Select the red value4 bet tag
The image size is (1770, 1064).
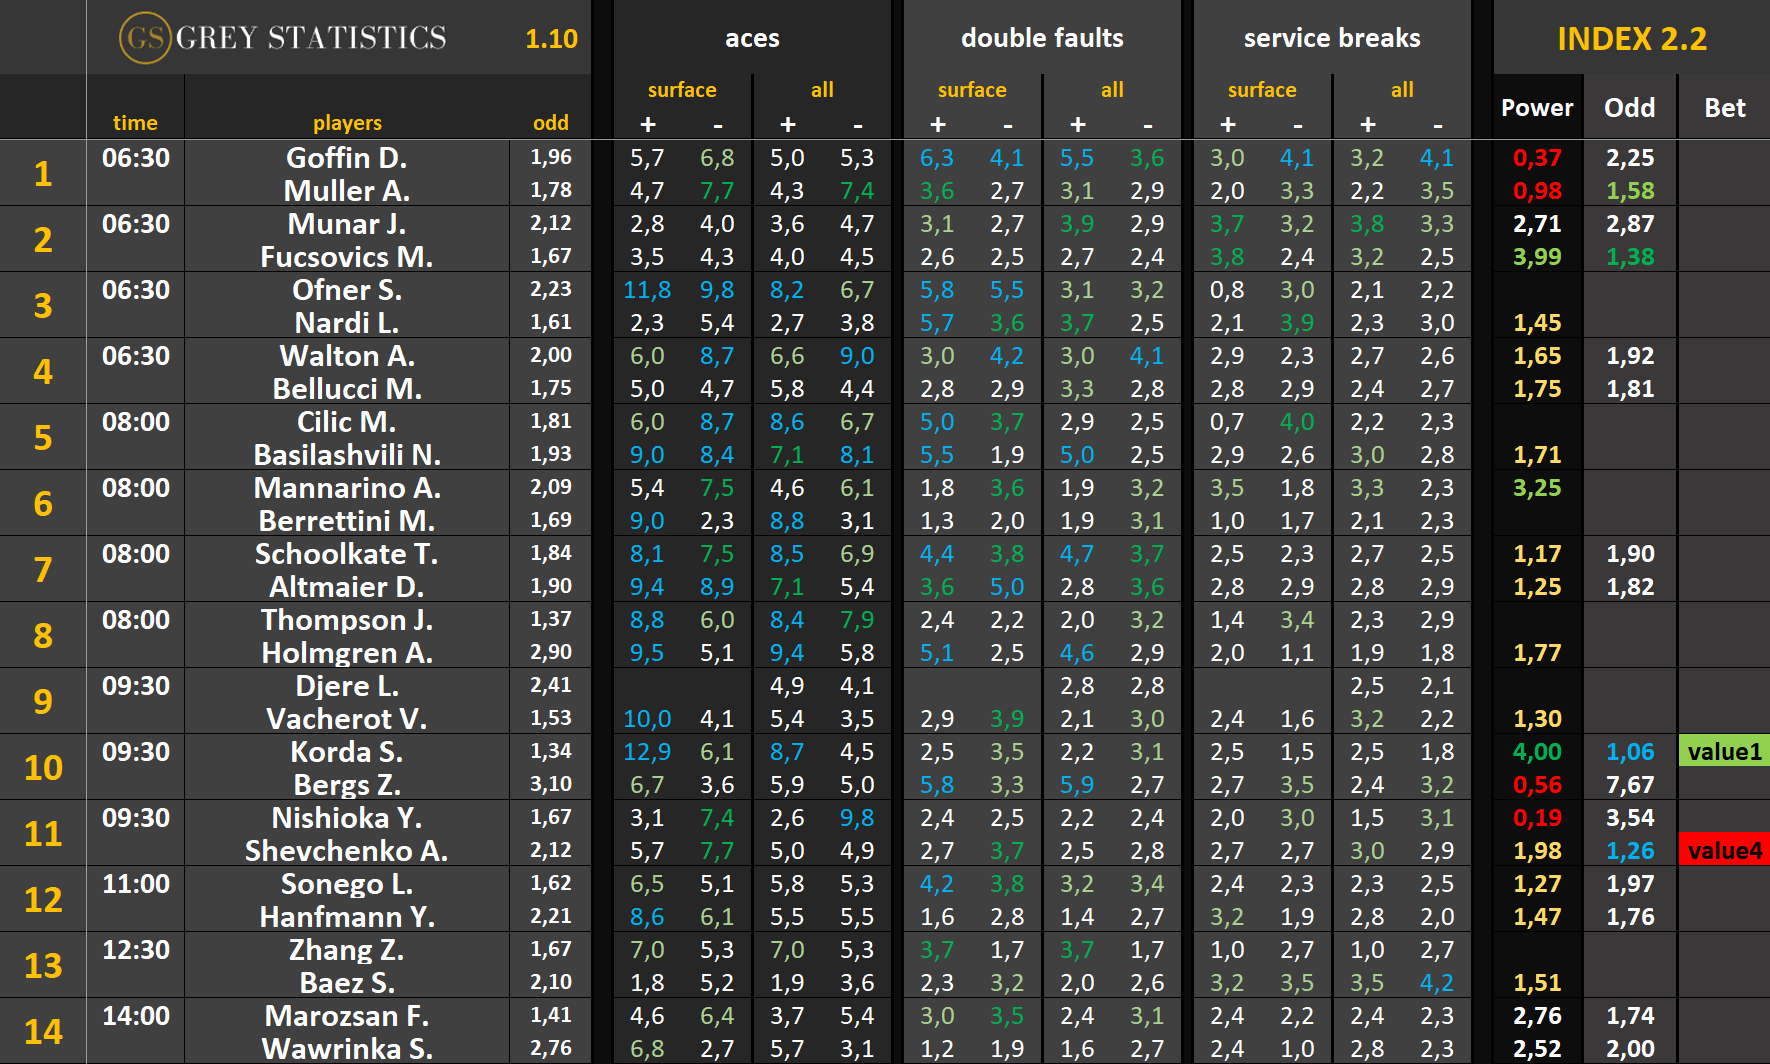tap(1724, 850)
